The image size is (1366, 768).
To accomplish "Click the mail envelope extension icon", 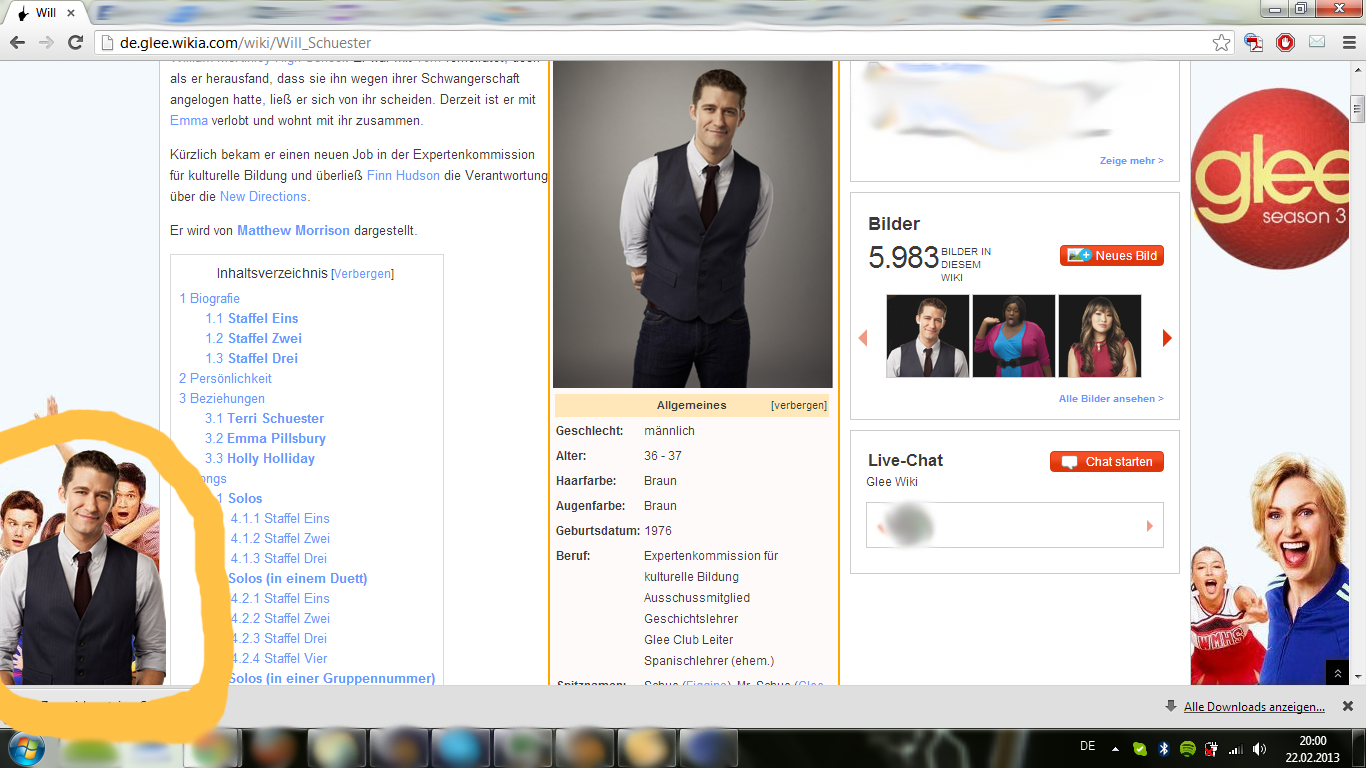I will click(x=1317, y=42).
